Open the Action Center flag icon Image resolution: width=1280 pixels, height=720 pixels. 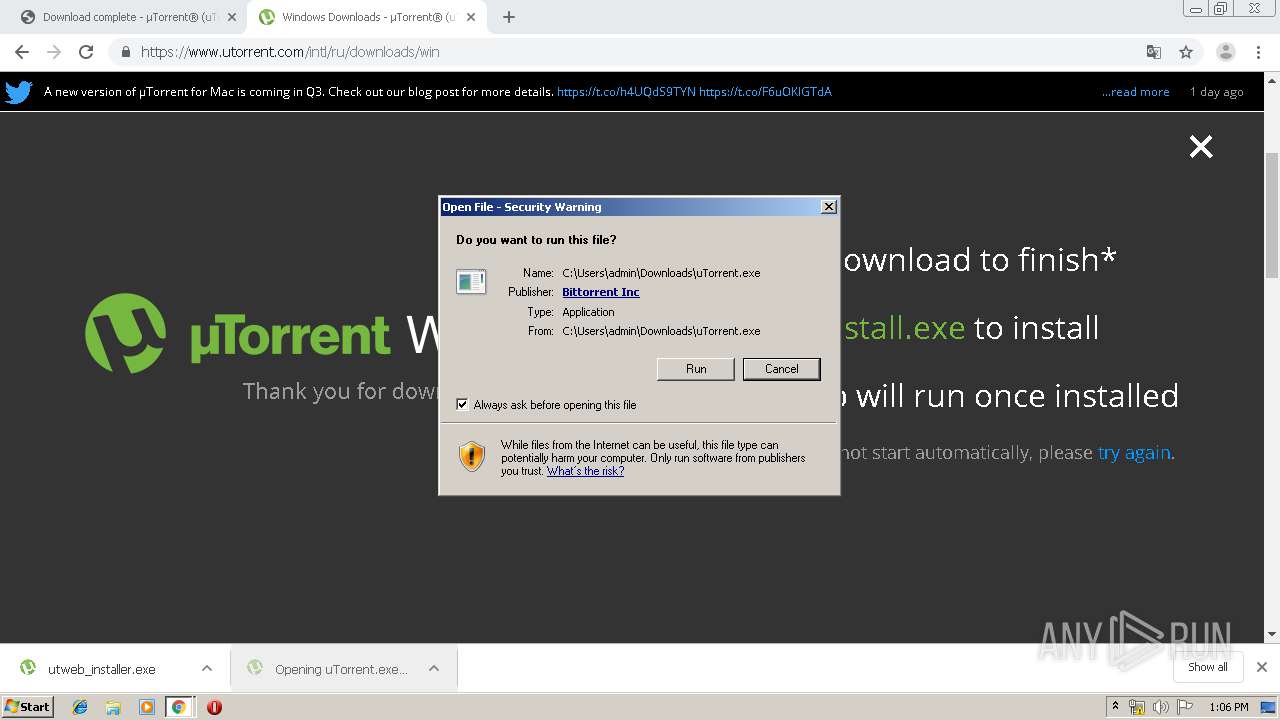pos(1185,707)
